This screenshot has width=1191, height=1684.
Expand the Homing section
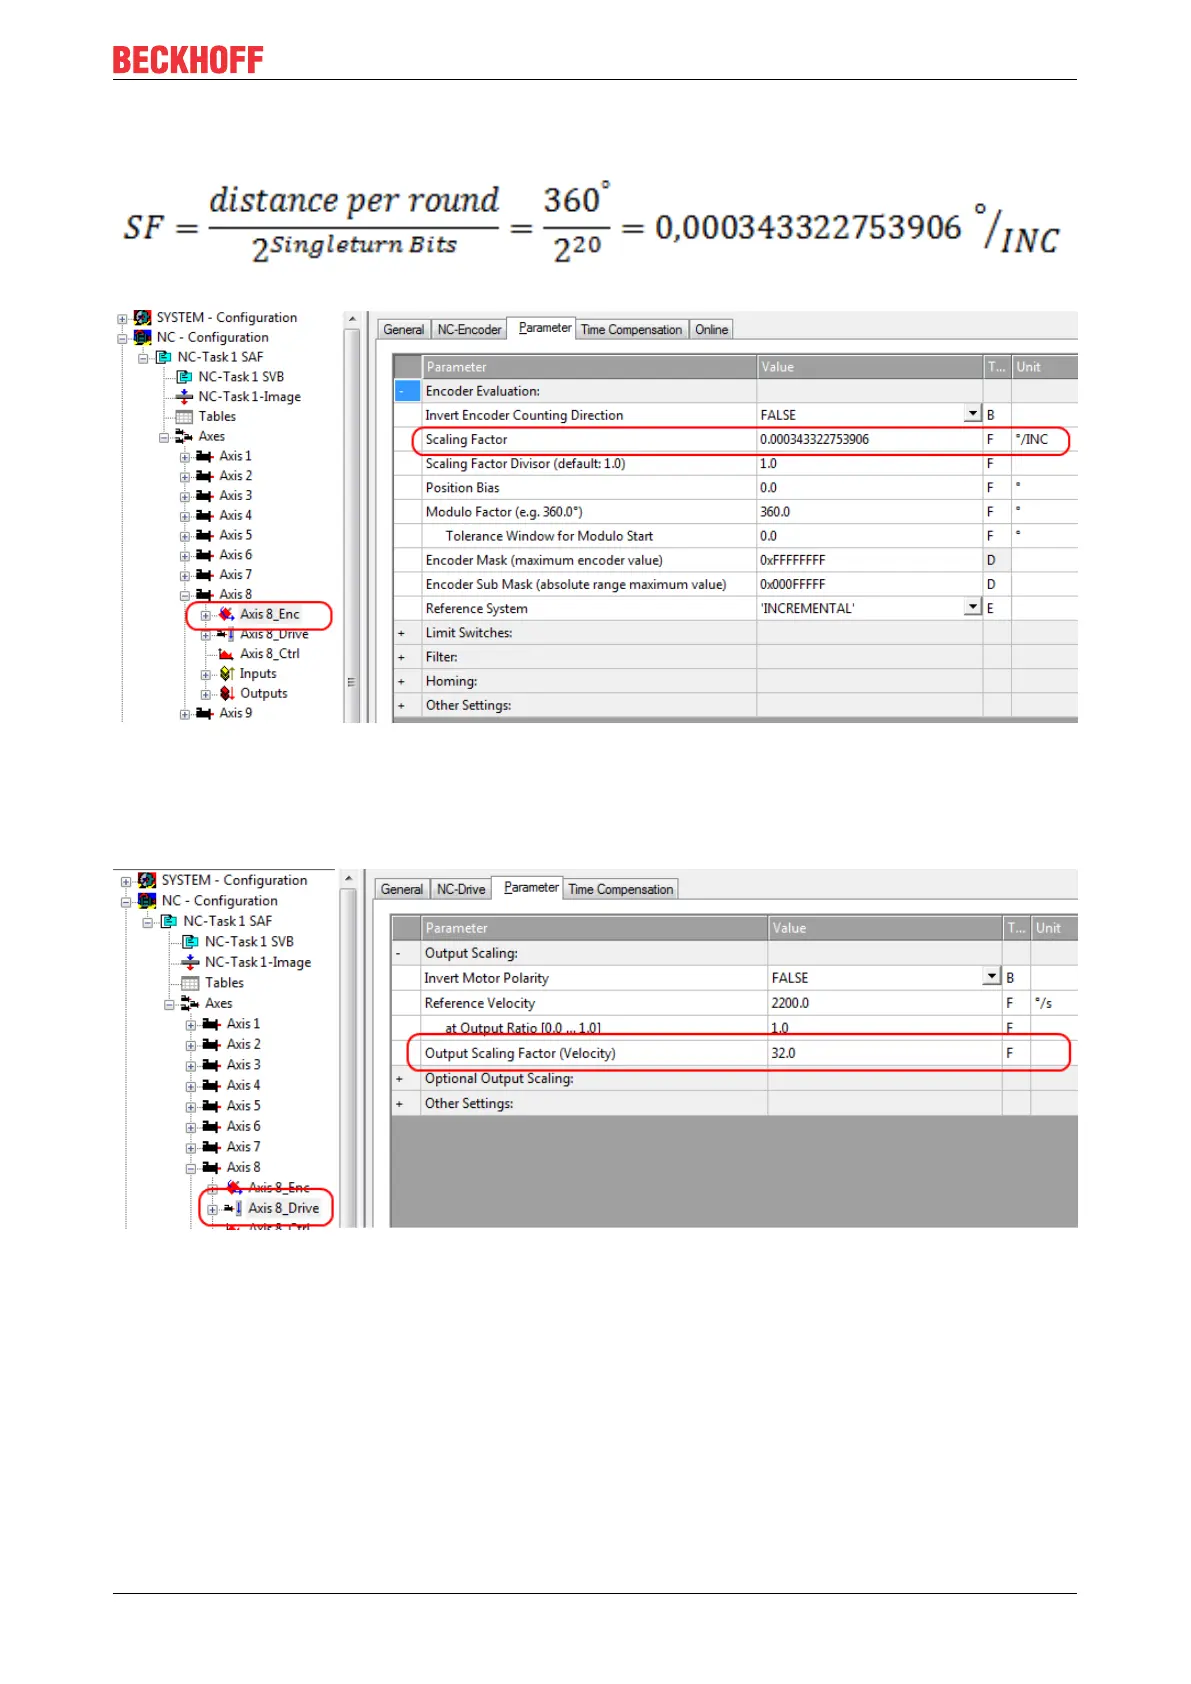point(402,681)
